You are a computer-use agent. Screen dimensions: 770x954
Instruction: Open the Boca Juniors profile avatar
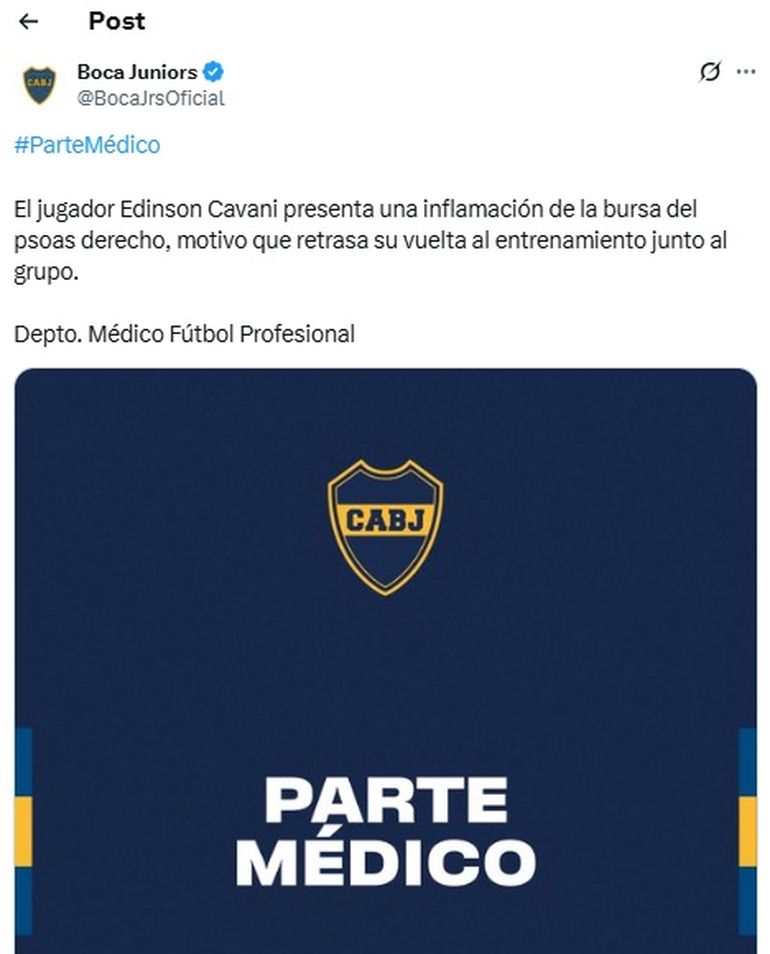pyautogui.click(x=40, y=85)
